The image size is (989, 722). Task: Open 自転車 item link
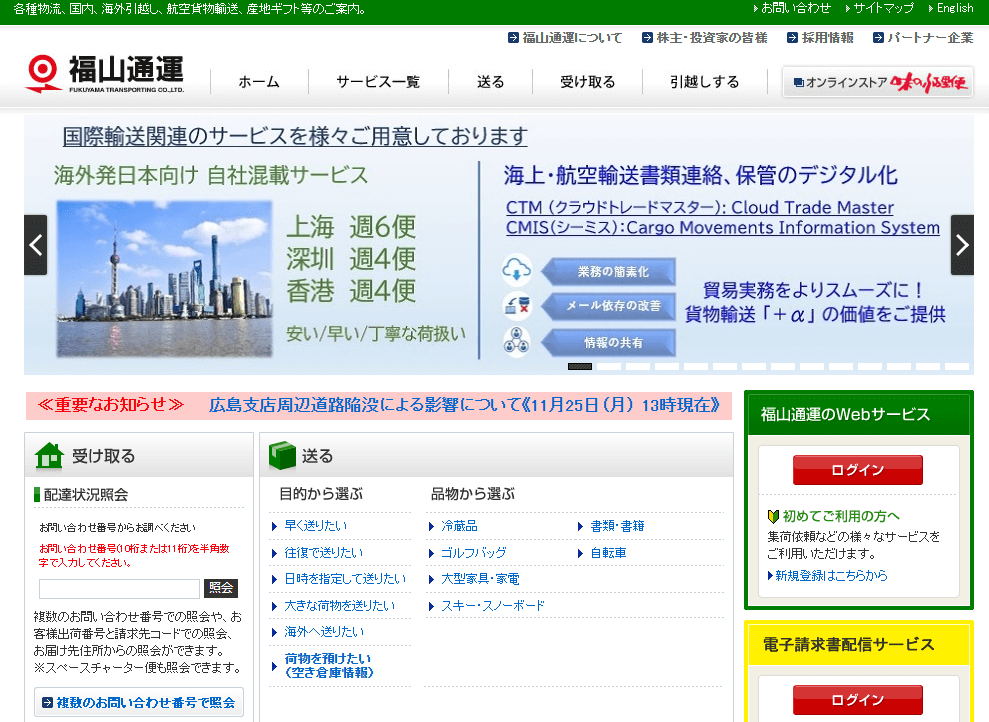coord(609,553)
